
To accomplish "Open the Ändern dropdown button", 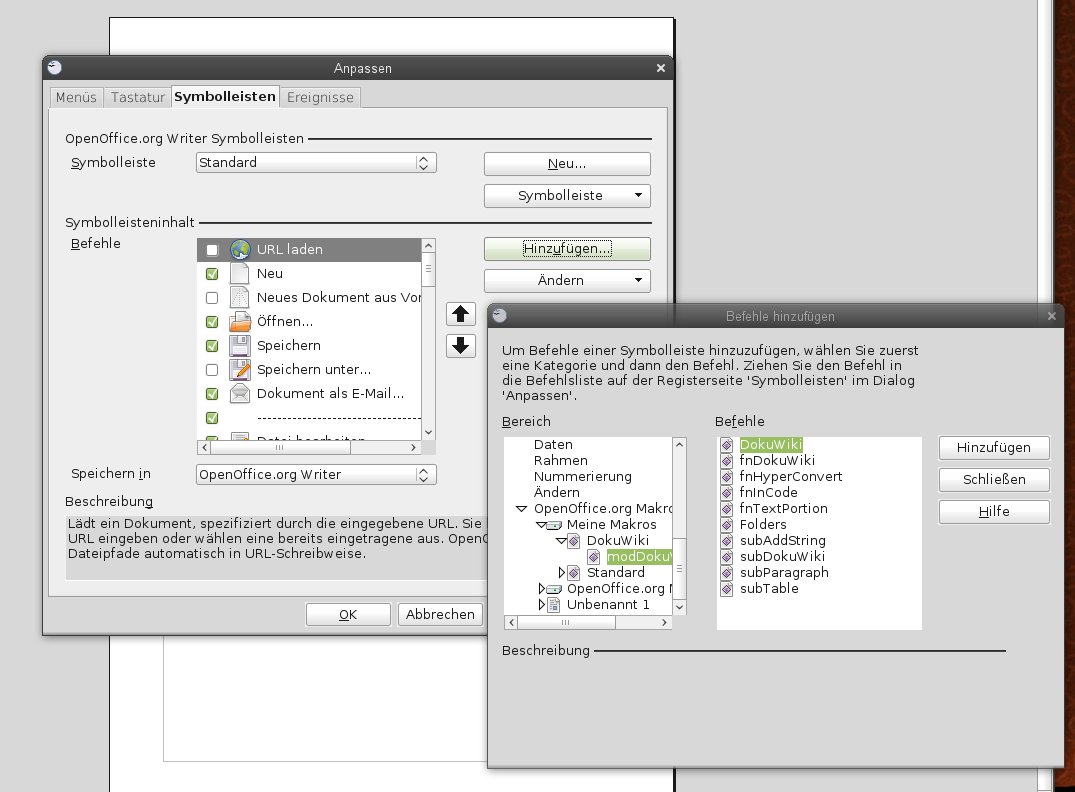I will [567, 280].
